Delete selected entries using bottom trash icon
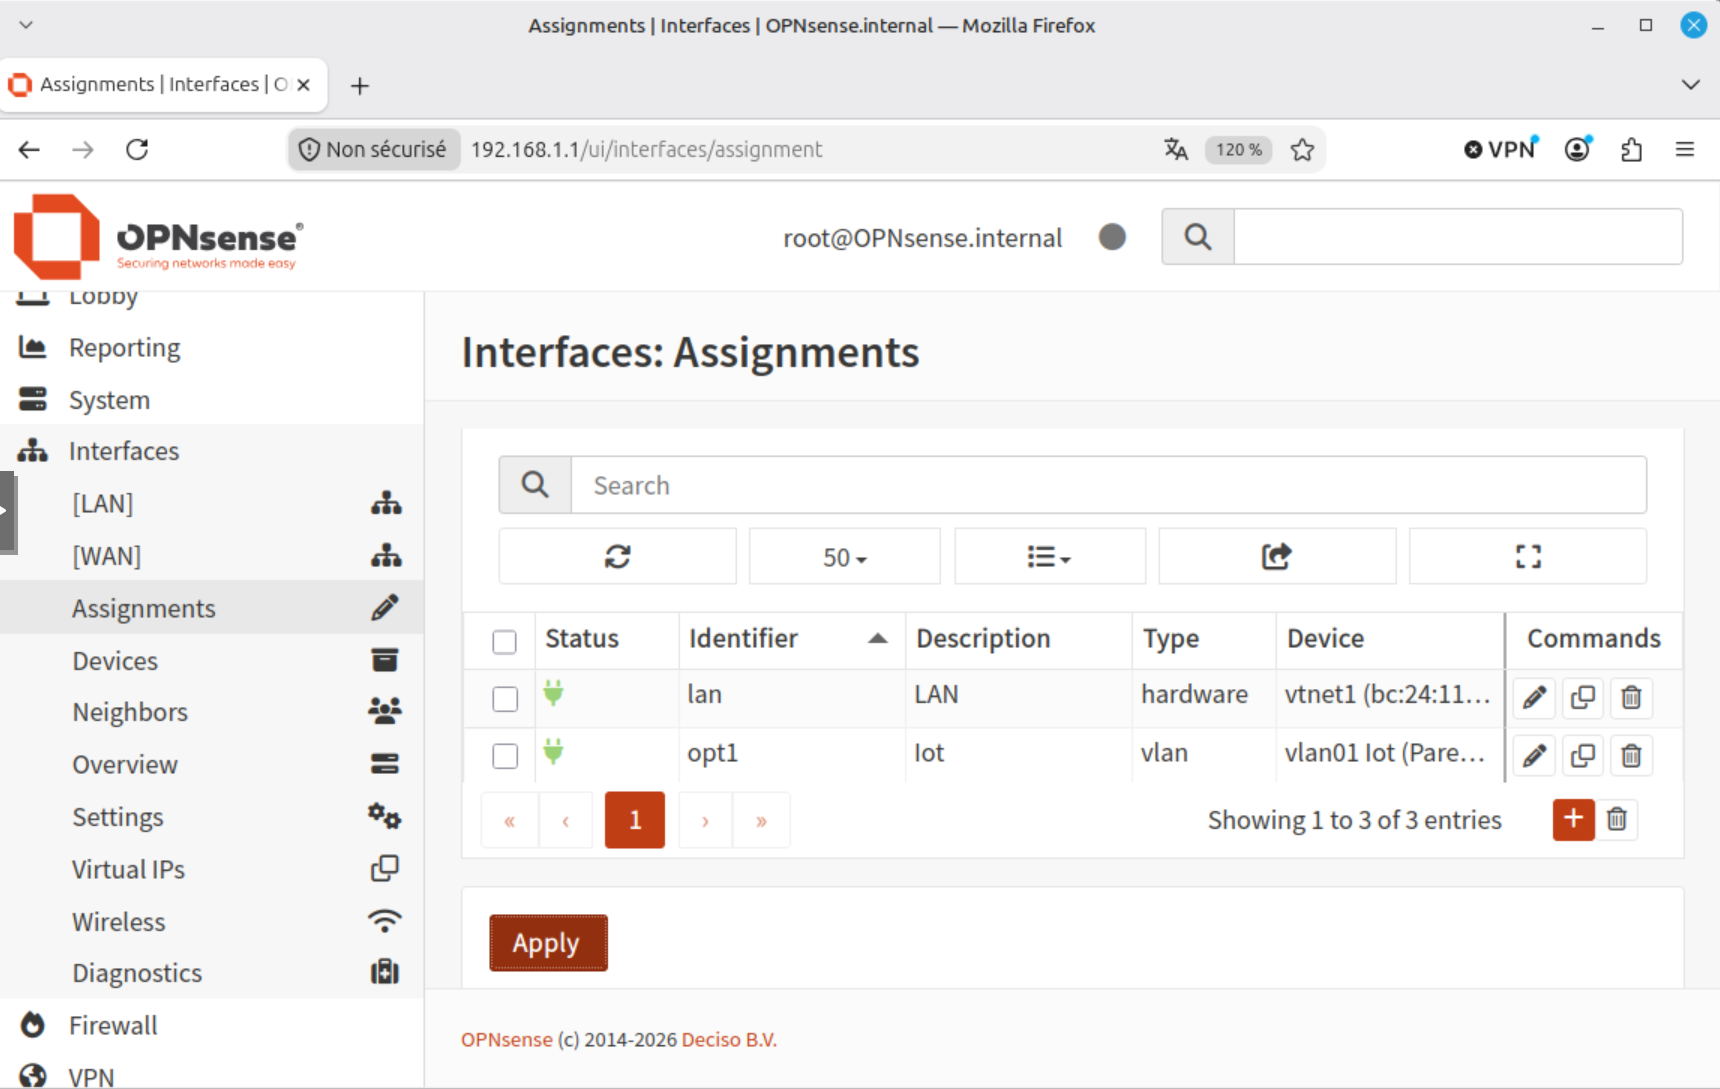Image resolution: width=1720 pixels, height=1089 pixels. tap(1617, 819)
